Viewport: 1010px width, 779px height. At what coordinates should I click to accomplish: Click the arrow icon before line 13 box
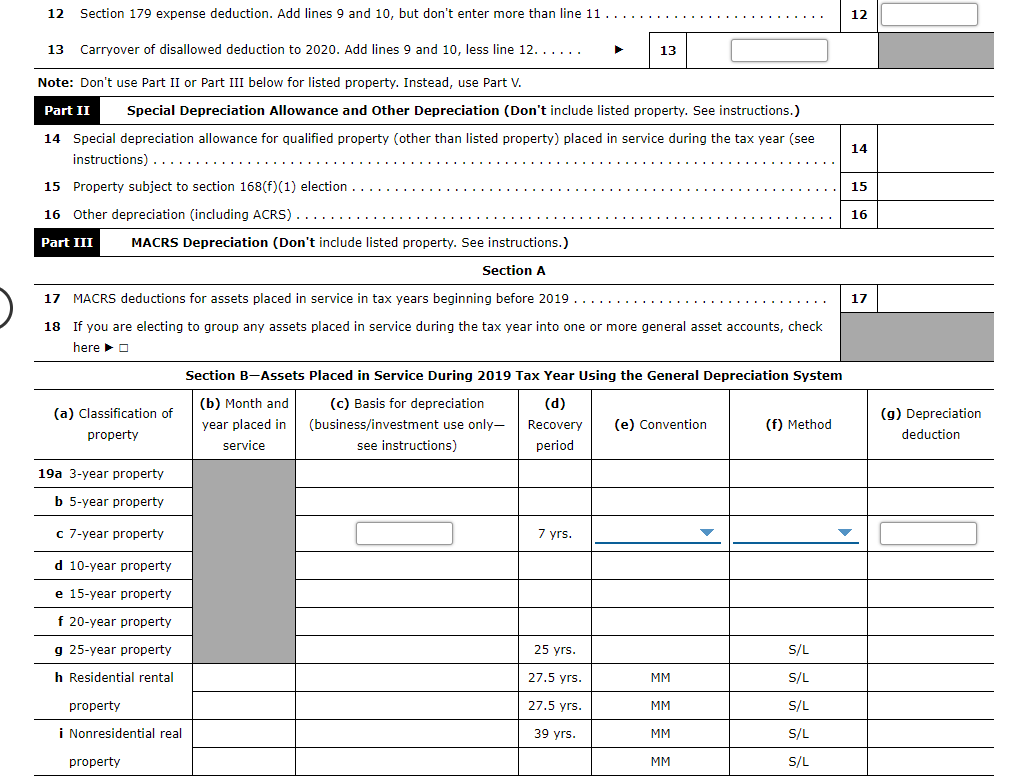pos(619,50)
